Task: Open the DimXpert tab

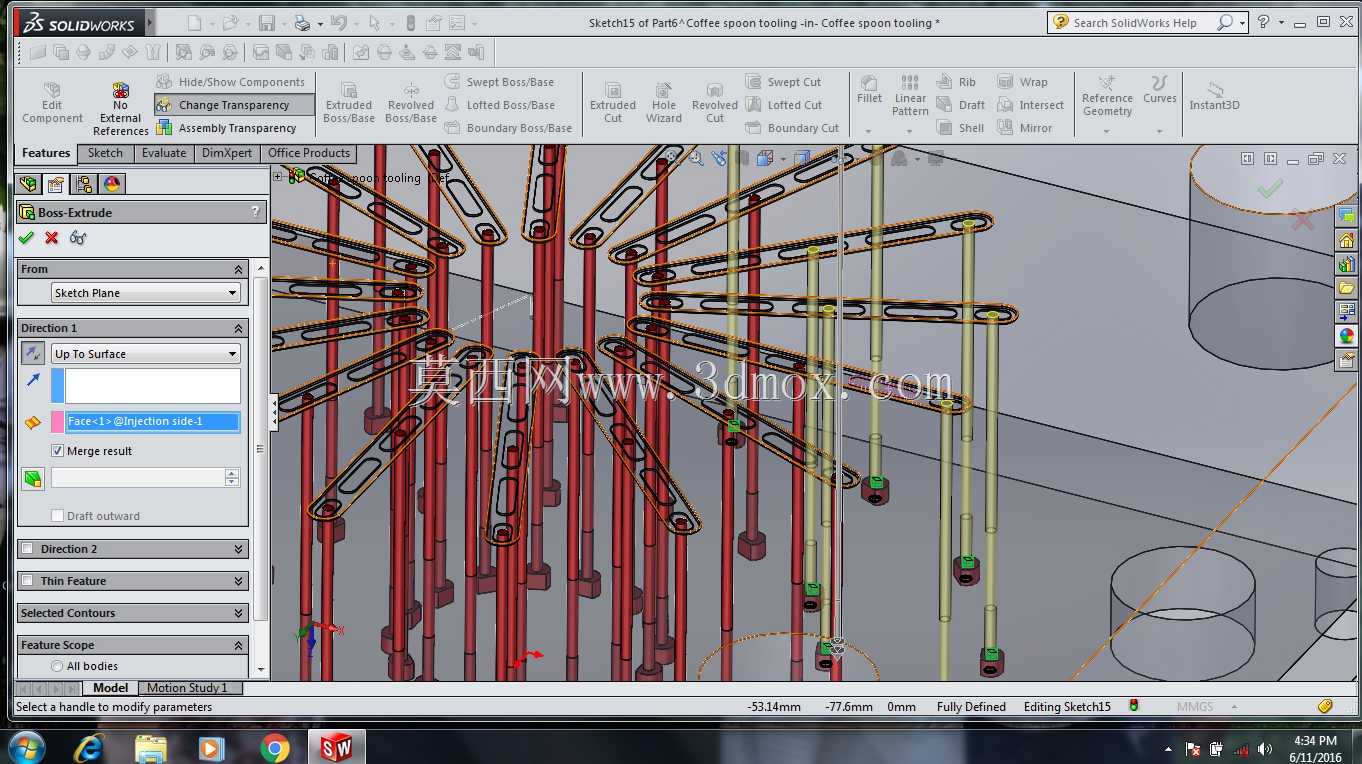Action: pyautogui.click(x=227, y=153)
